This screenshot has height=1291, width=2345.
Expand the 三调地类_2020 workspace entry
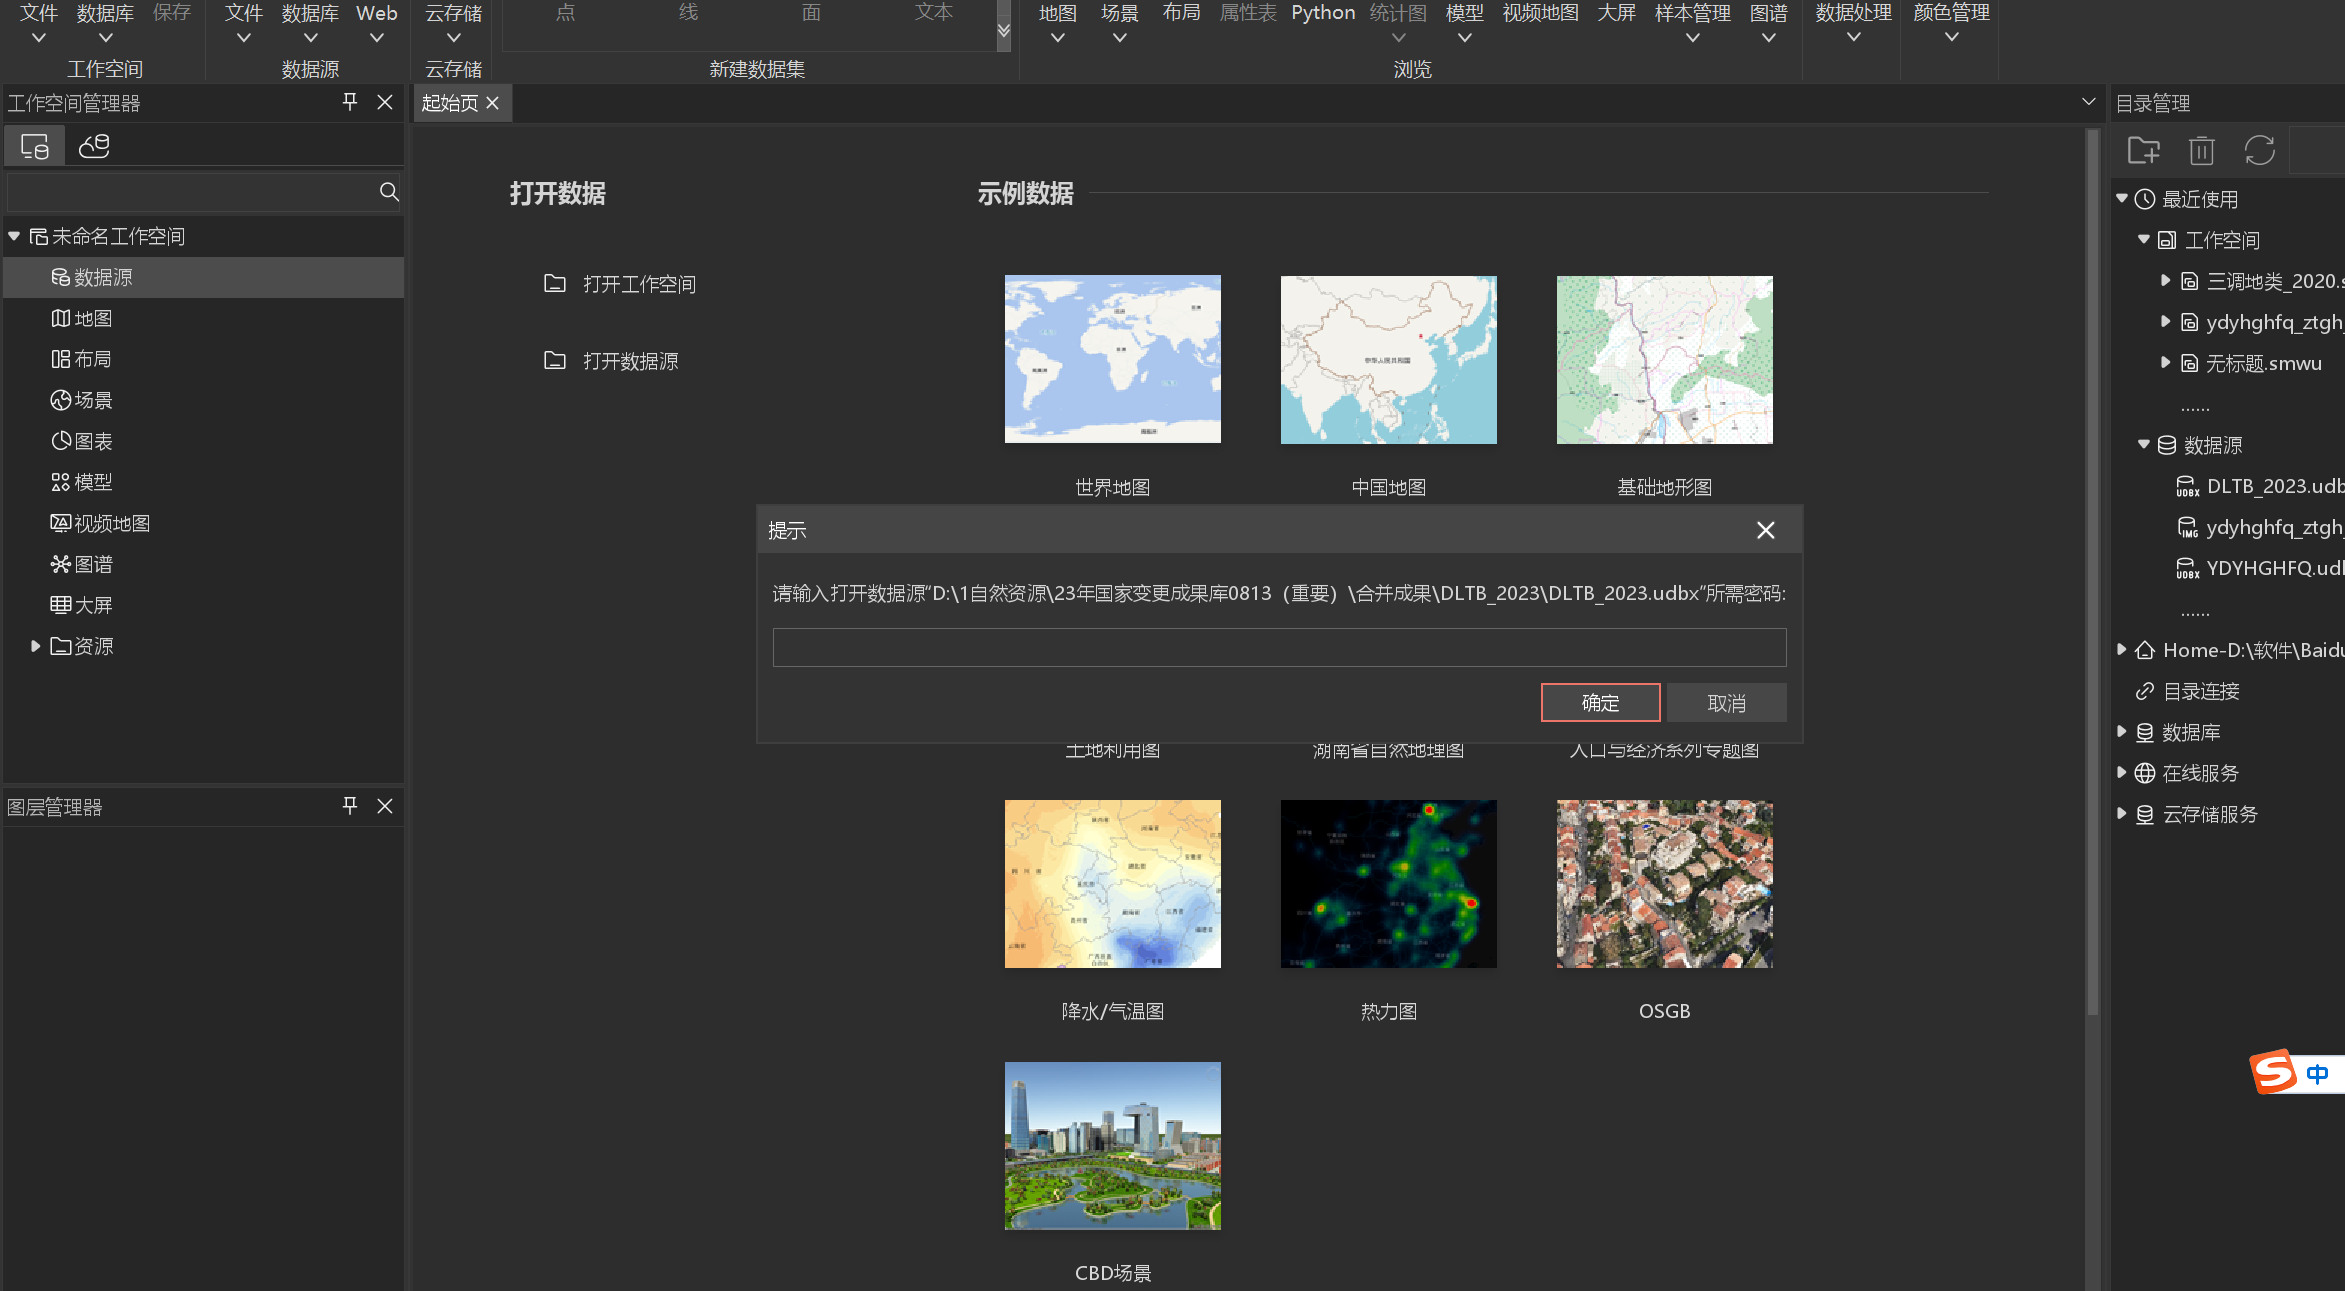click(2165, 281)
